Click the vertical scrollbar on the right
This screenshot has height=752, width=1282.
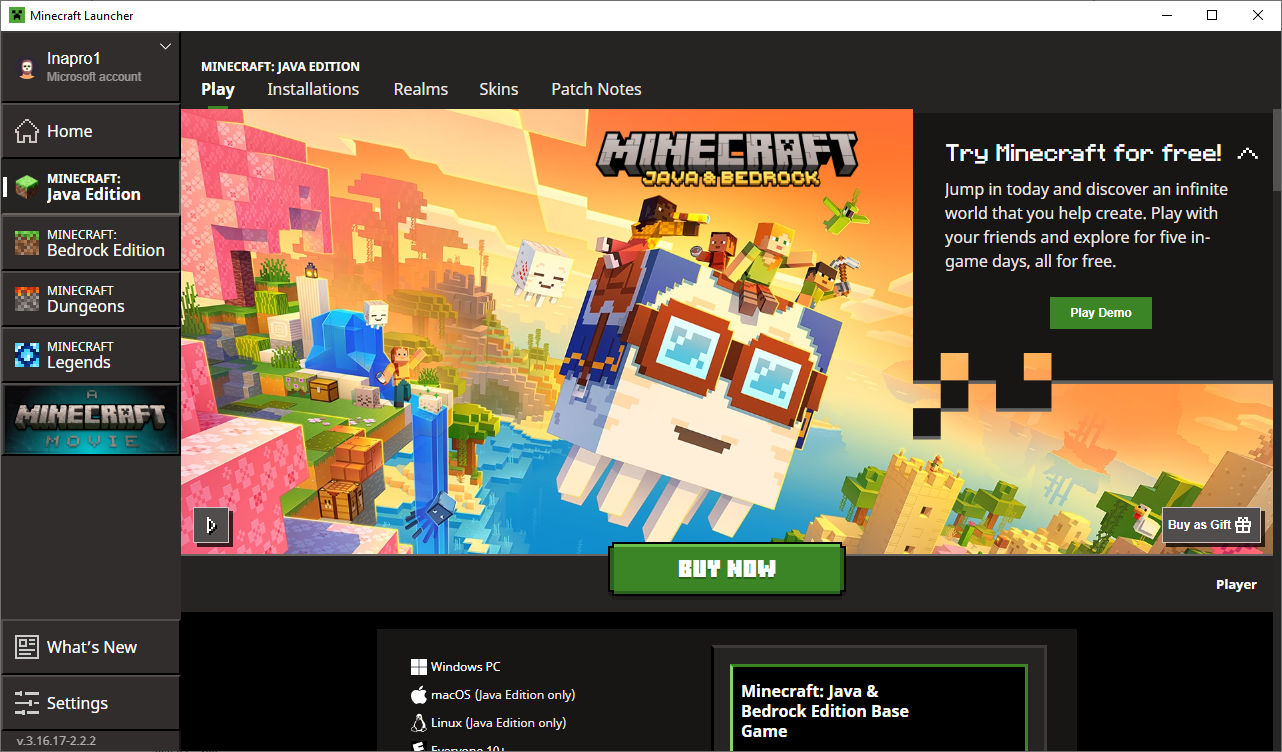coord(1277,150)
